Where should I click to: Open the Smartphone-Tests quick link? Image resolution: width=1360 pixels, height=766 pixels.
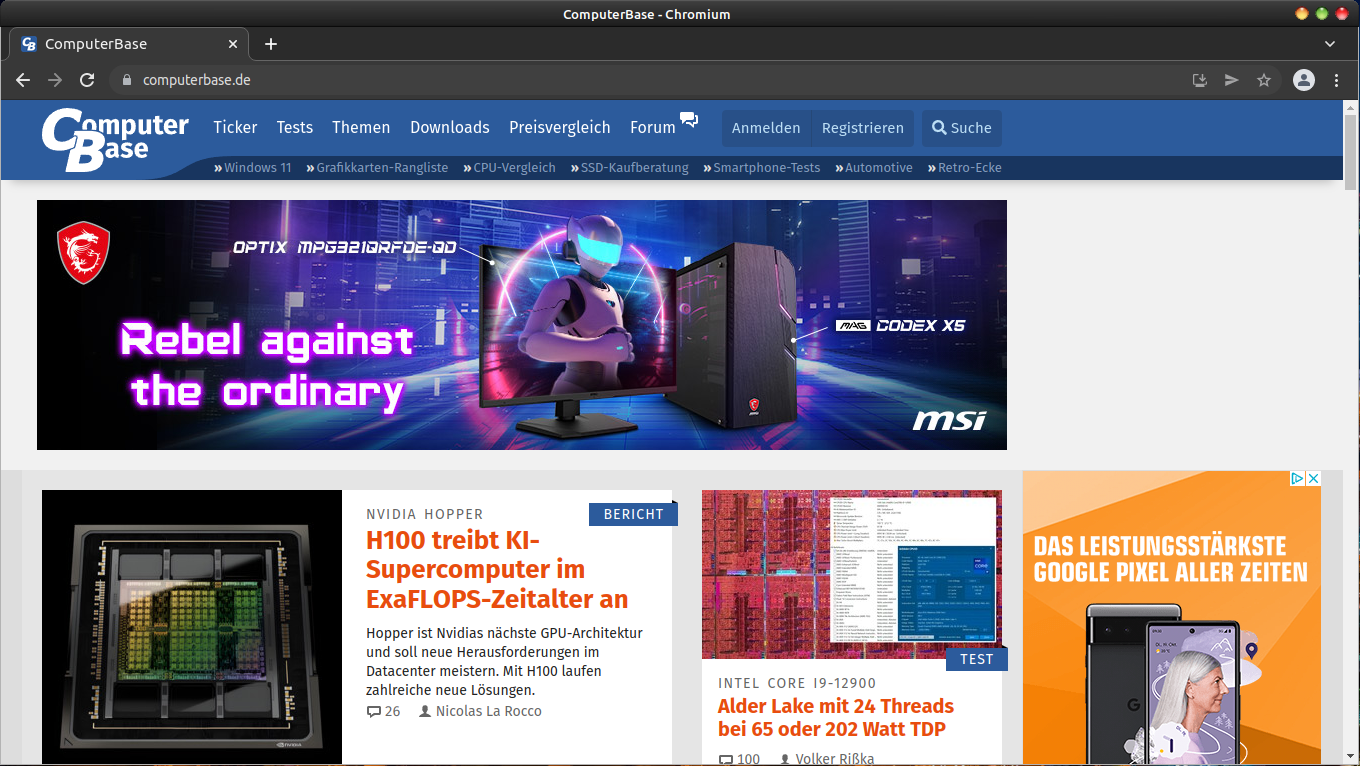(761, 168)
